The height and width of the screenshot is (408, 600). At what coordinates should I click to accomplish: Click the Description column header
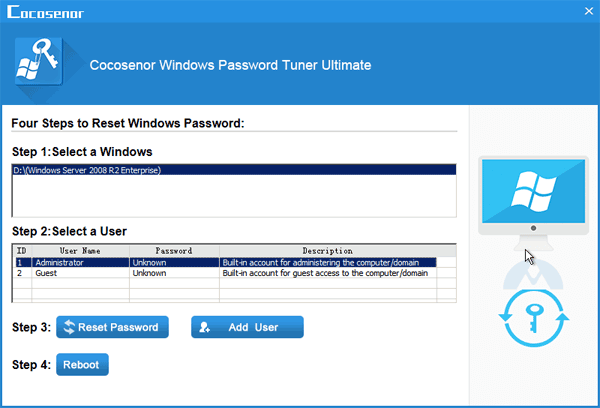click(x=328, y=251)
